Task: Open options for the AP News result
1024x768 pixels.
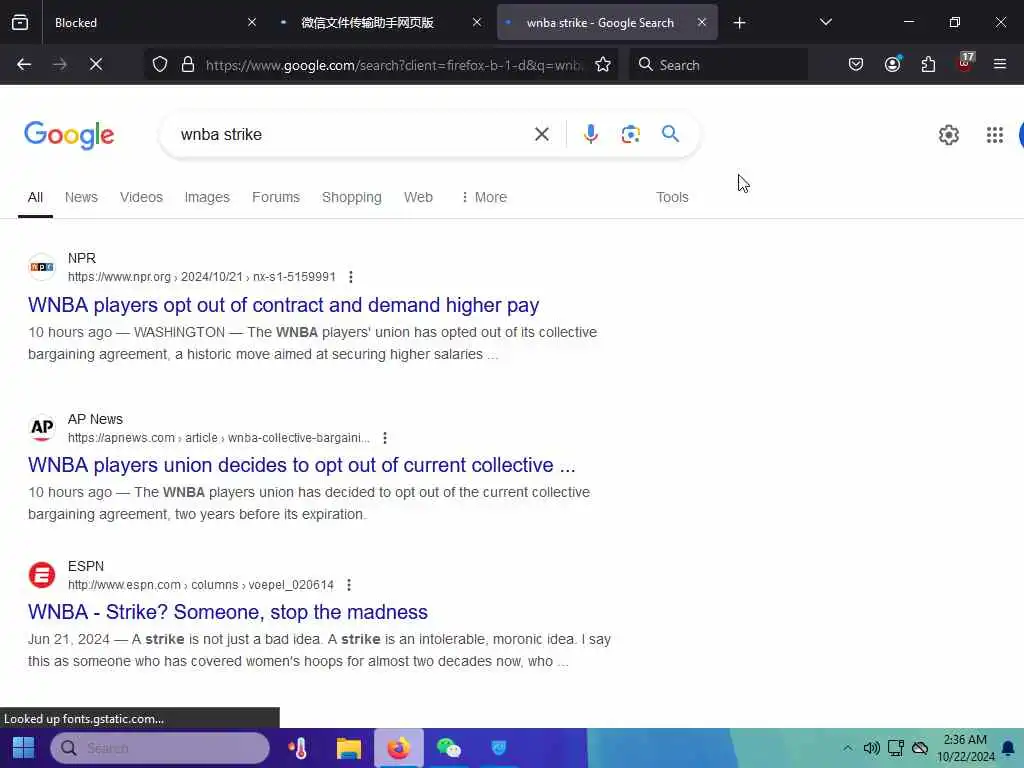Action: (x=385, y=438)
